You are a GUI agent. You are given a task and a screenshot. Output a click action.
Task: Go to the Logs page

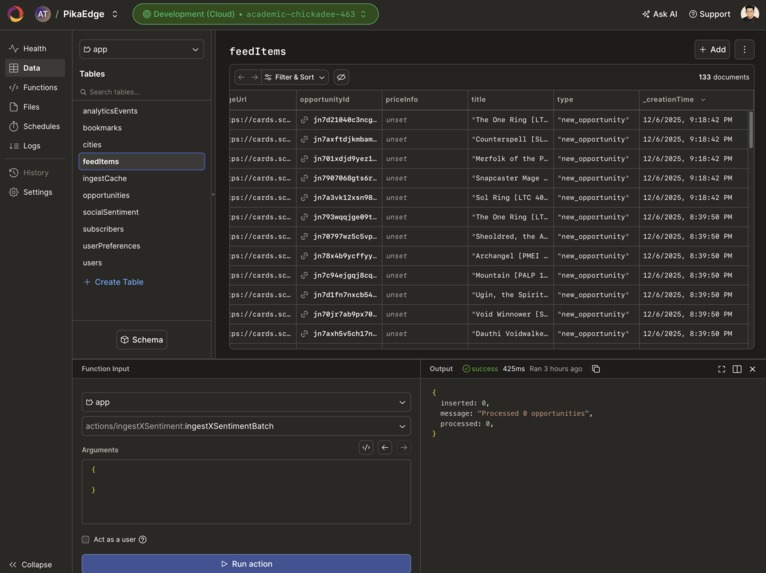34,146
